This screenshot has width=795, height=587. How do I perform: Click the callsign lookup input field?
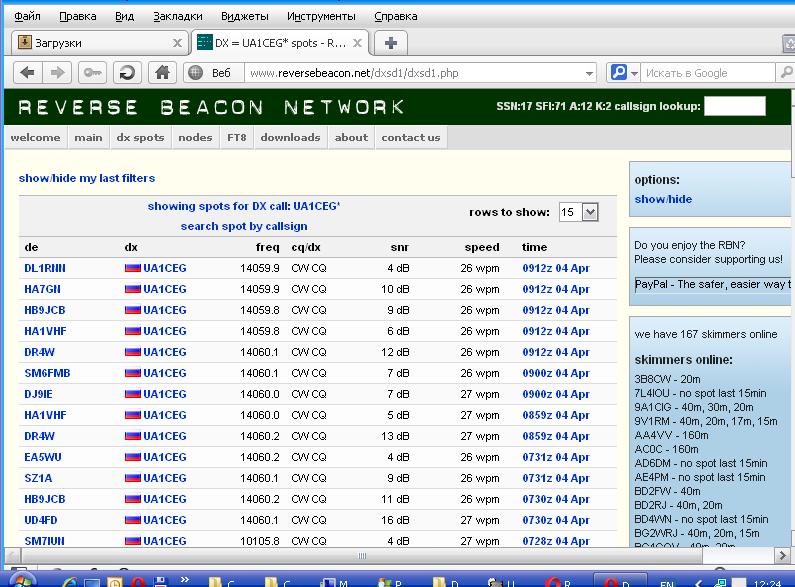click(735, 106)
